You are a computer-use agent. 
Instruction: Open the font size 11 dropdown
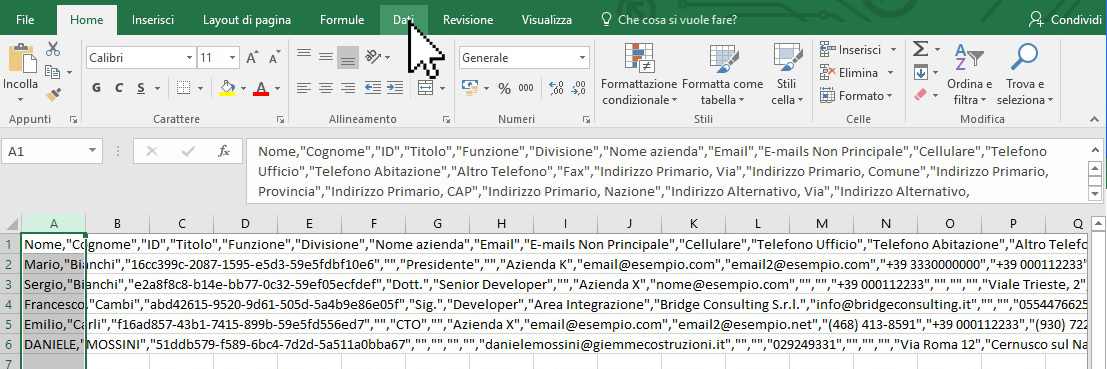pos(233,58)
